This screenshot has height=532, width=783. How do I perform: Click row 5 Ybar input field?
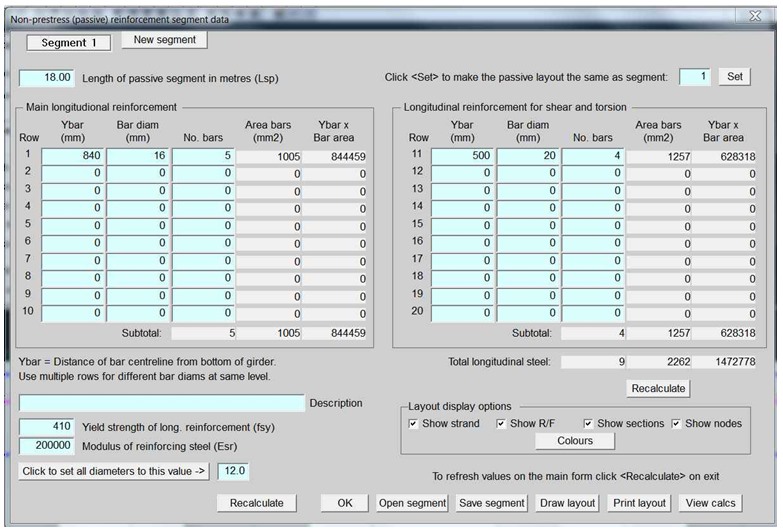click(72, 226)
